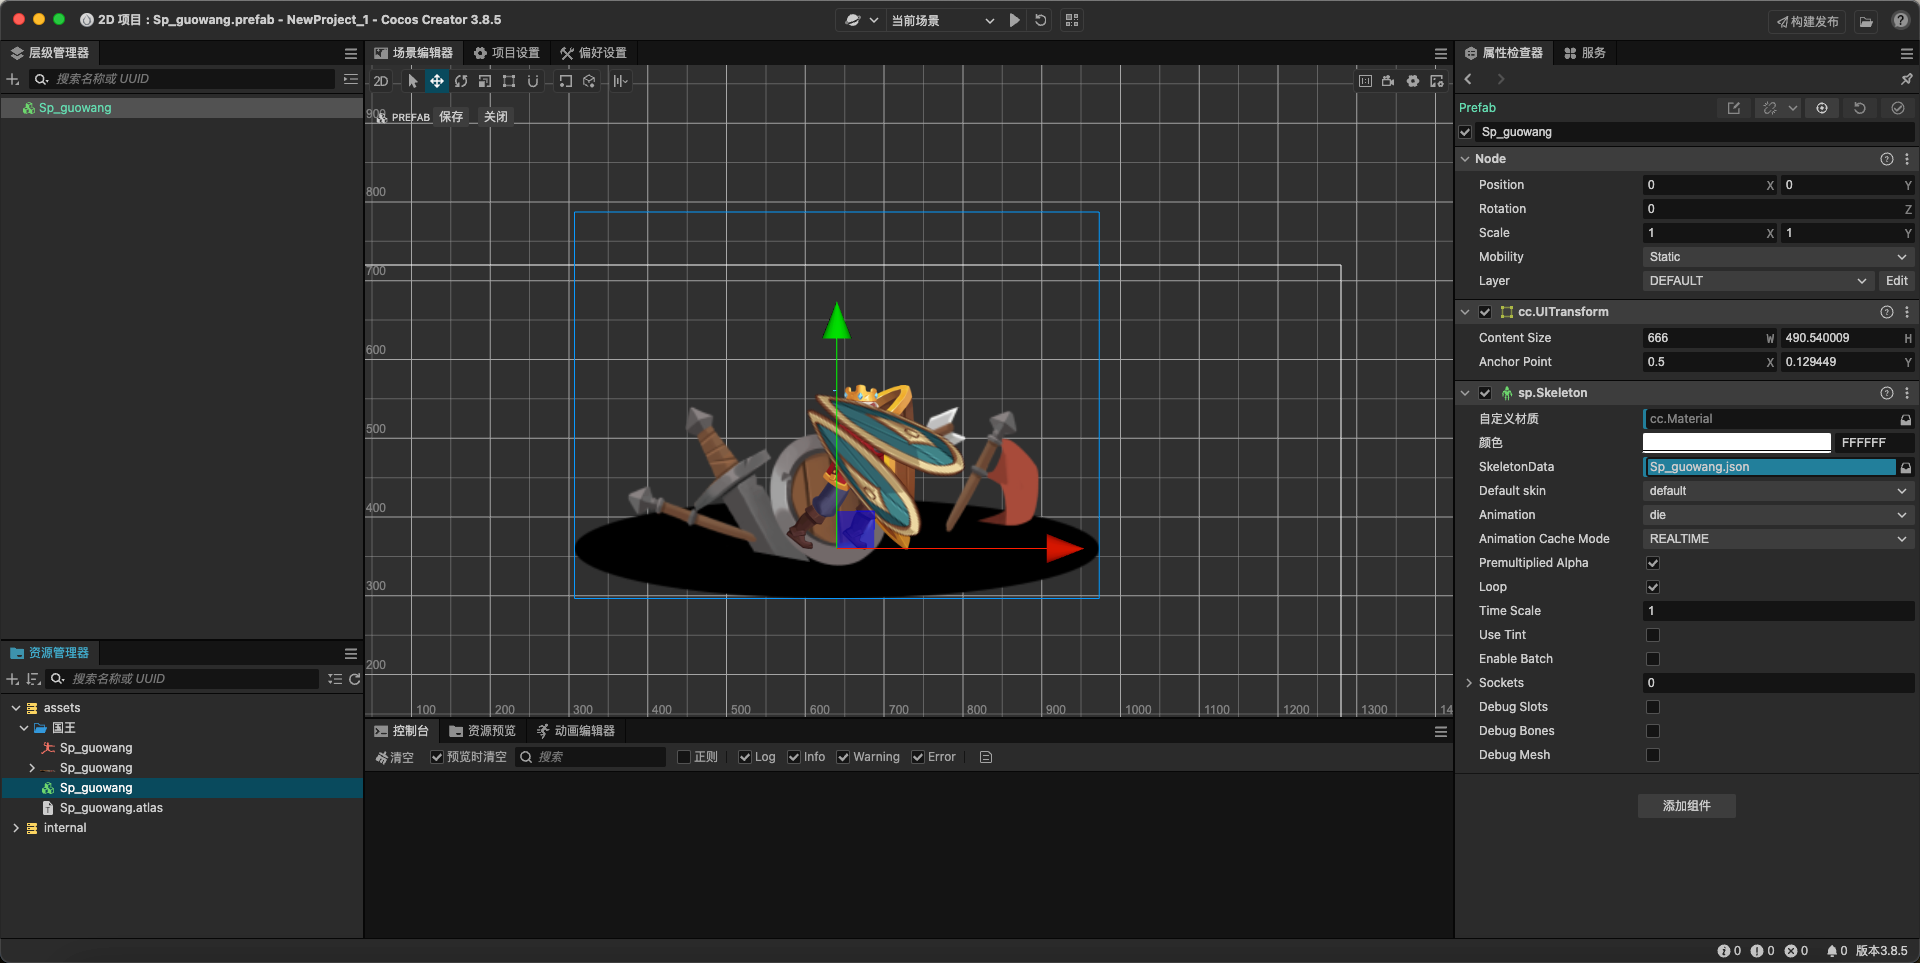1920x963 pixels.
Task: Open the Layer dropdown
Action: (1757, 281)
